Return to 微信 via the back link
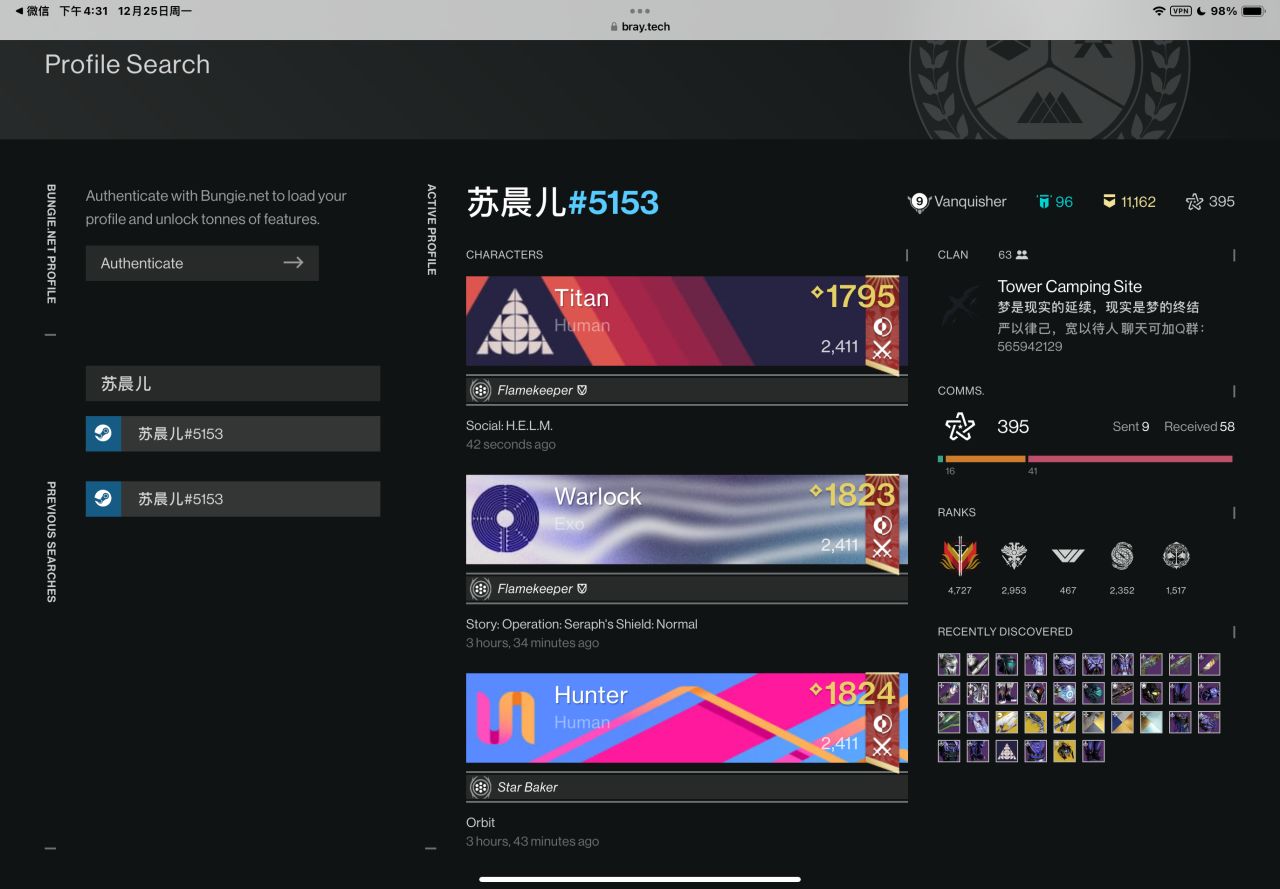 point(32,11)
